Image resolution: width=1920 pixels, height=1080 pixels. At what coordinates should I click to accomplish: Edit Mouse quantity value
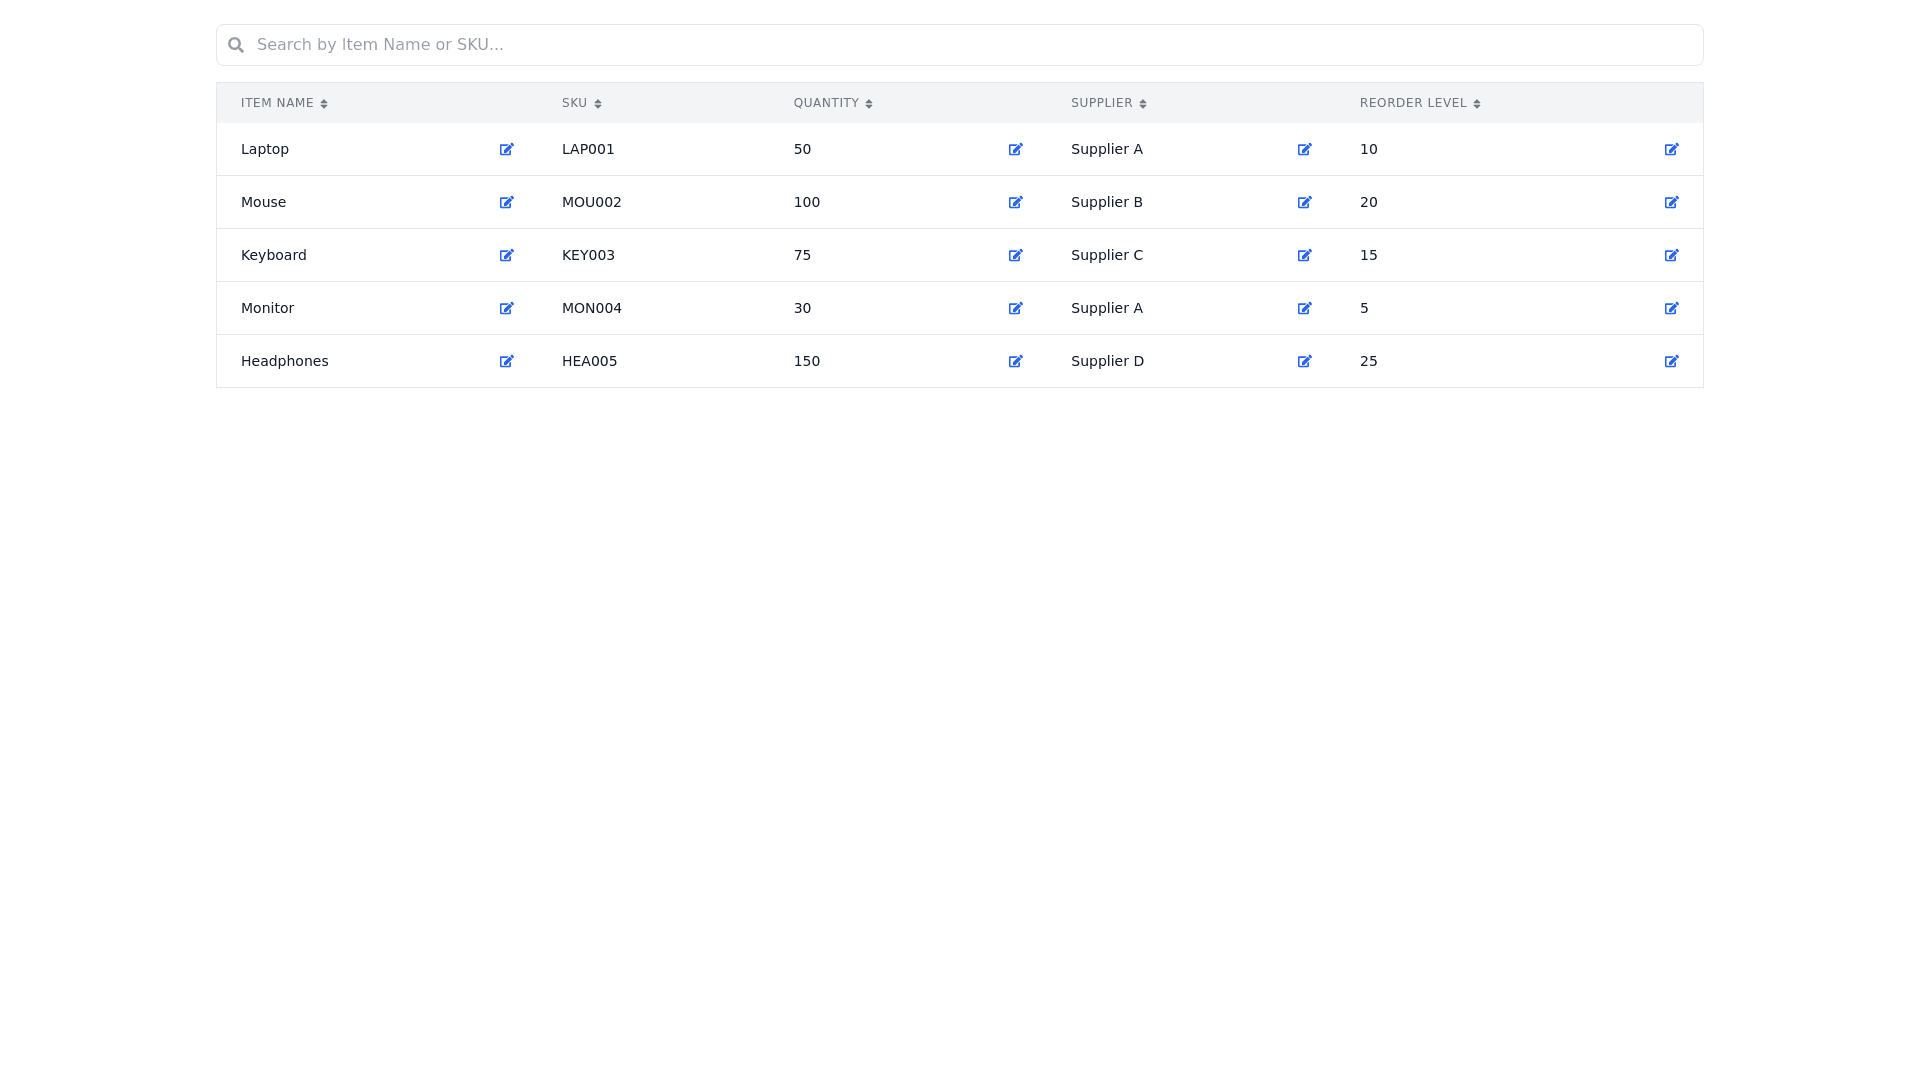coord(1016,202)
